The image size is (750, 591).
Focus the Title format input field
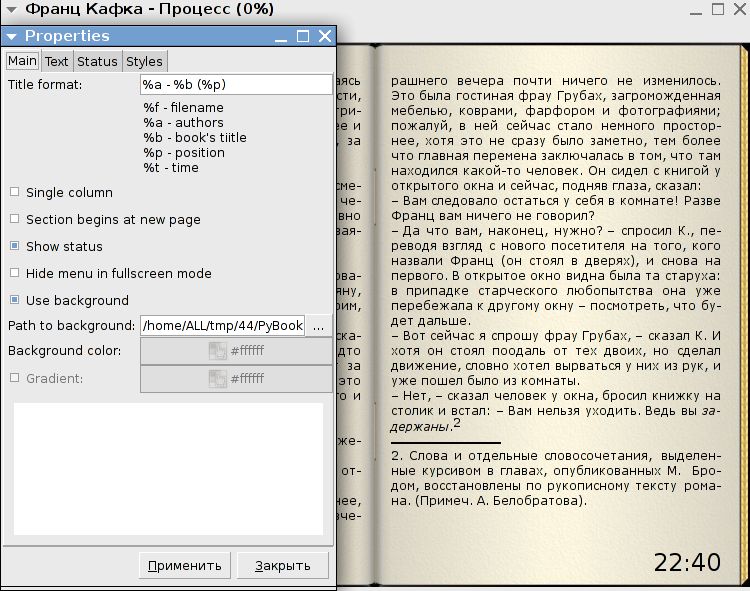point(236,85)
